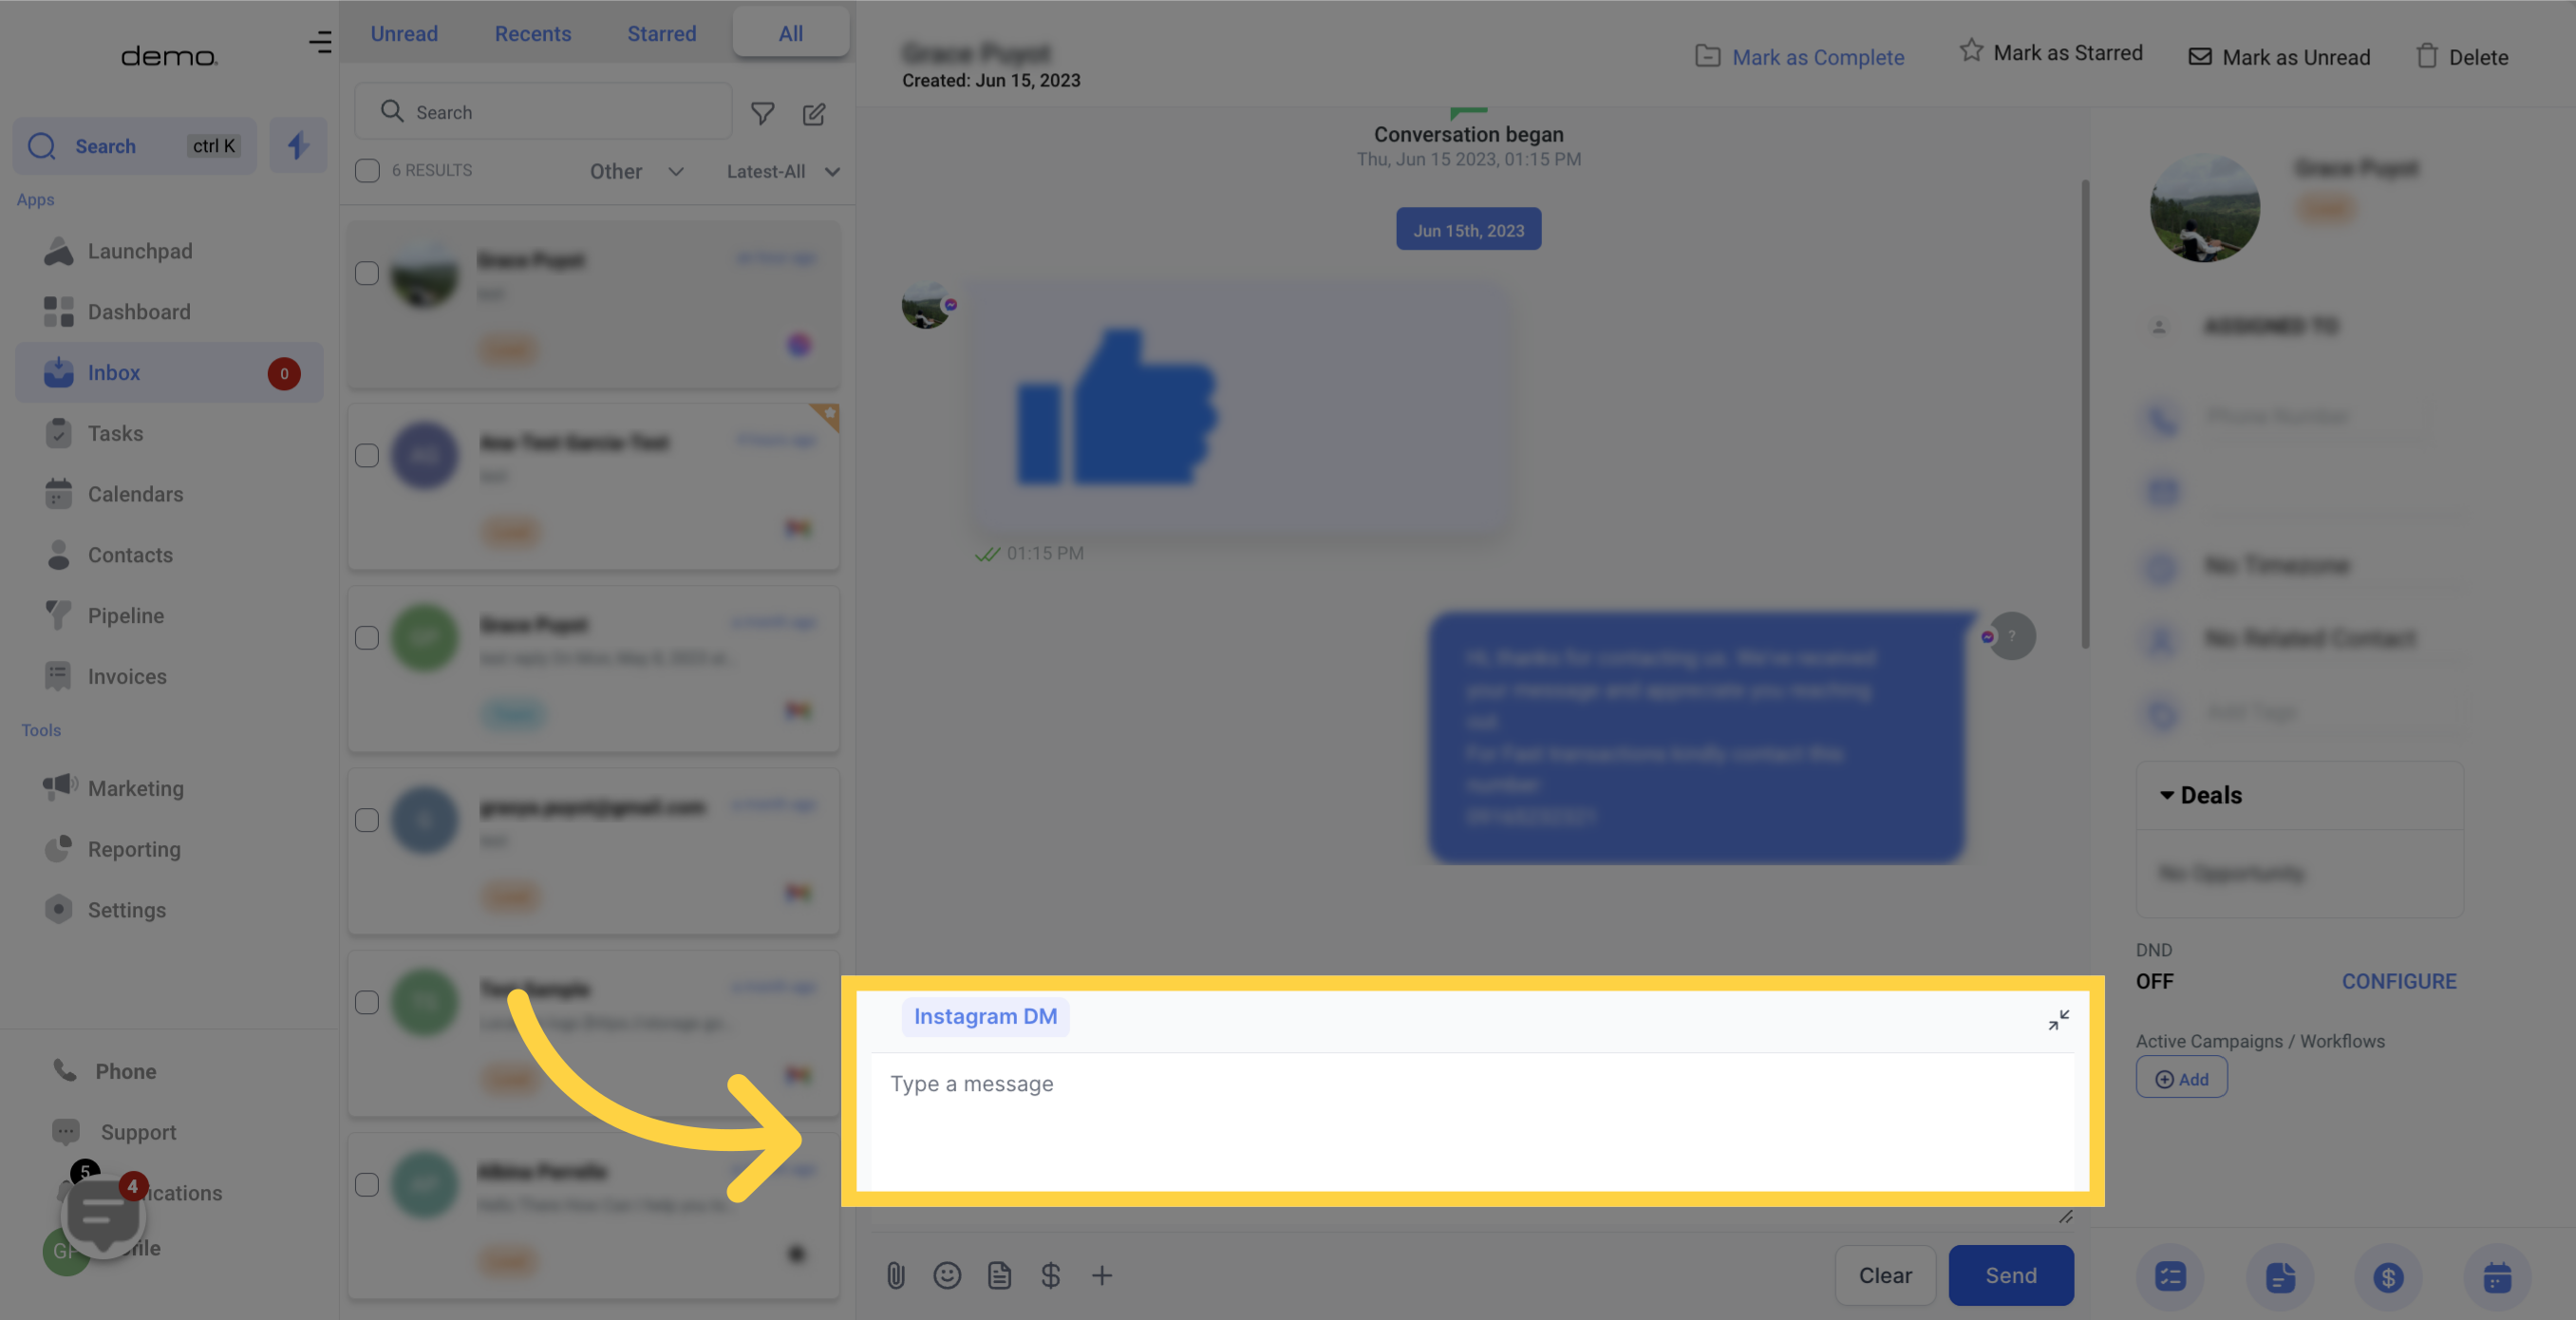Attach a file using the paperclip icon
The image size is (2576, 1320).
coord(895,1275)
